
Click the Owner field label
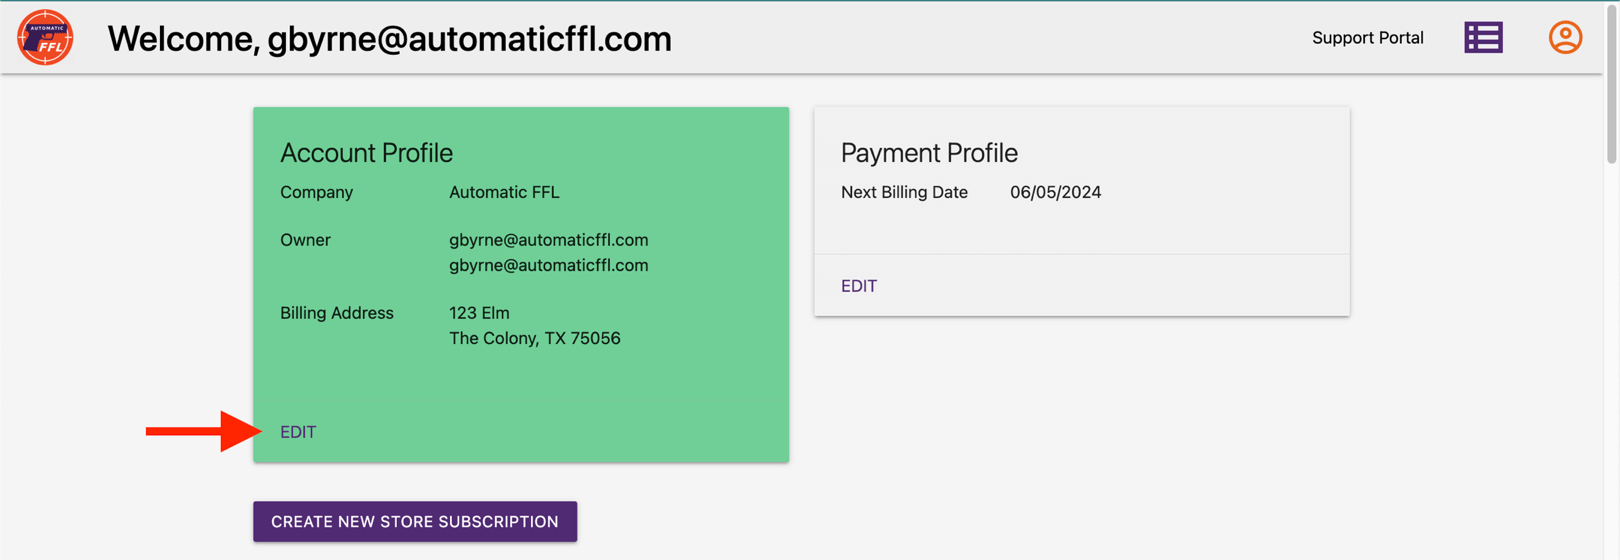click(305, 240)
